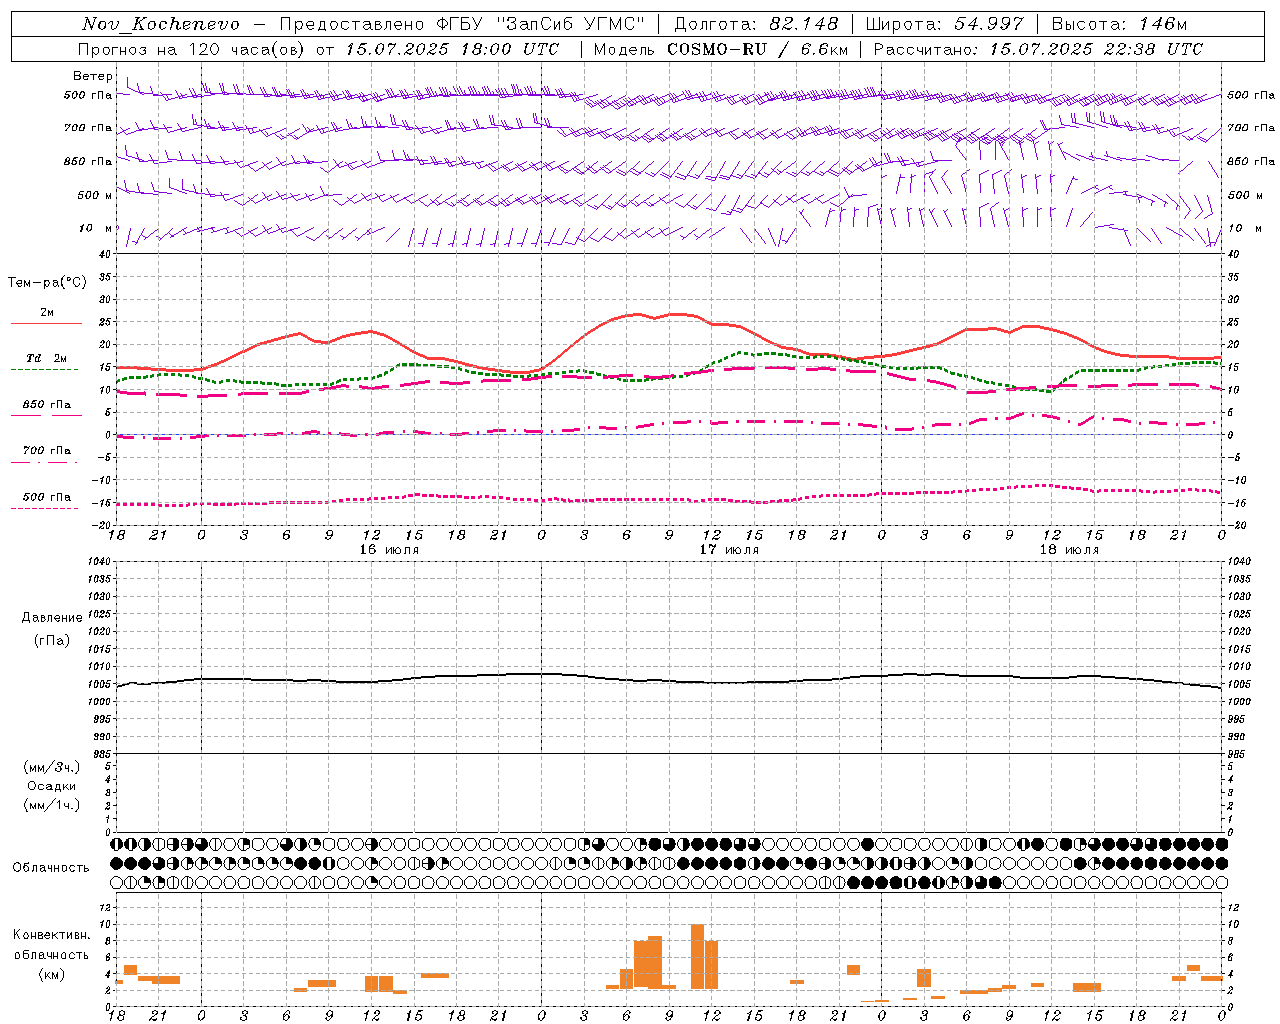Click the 'Ветер' wind panel label
Image resolution: width=1280 pixels, height=1024 pixels.
[x=93, y=76]
